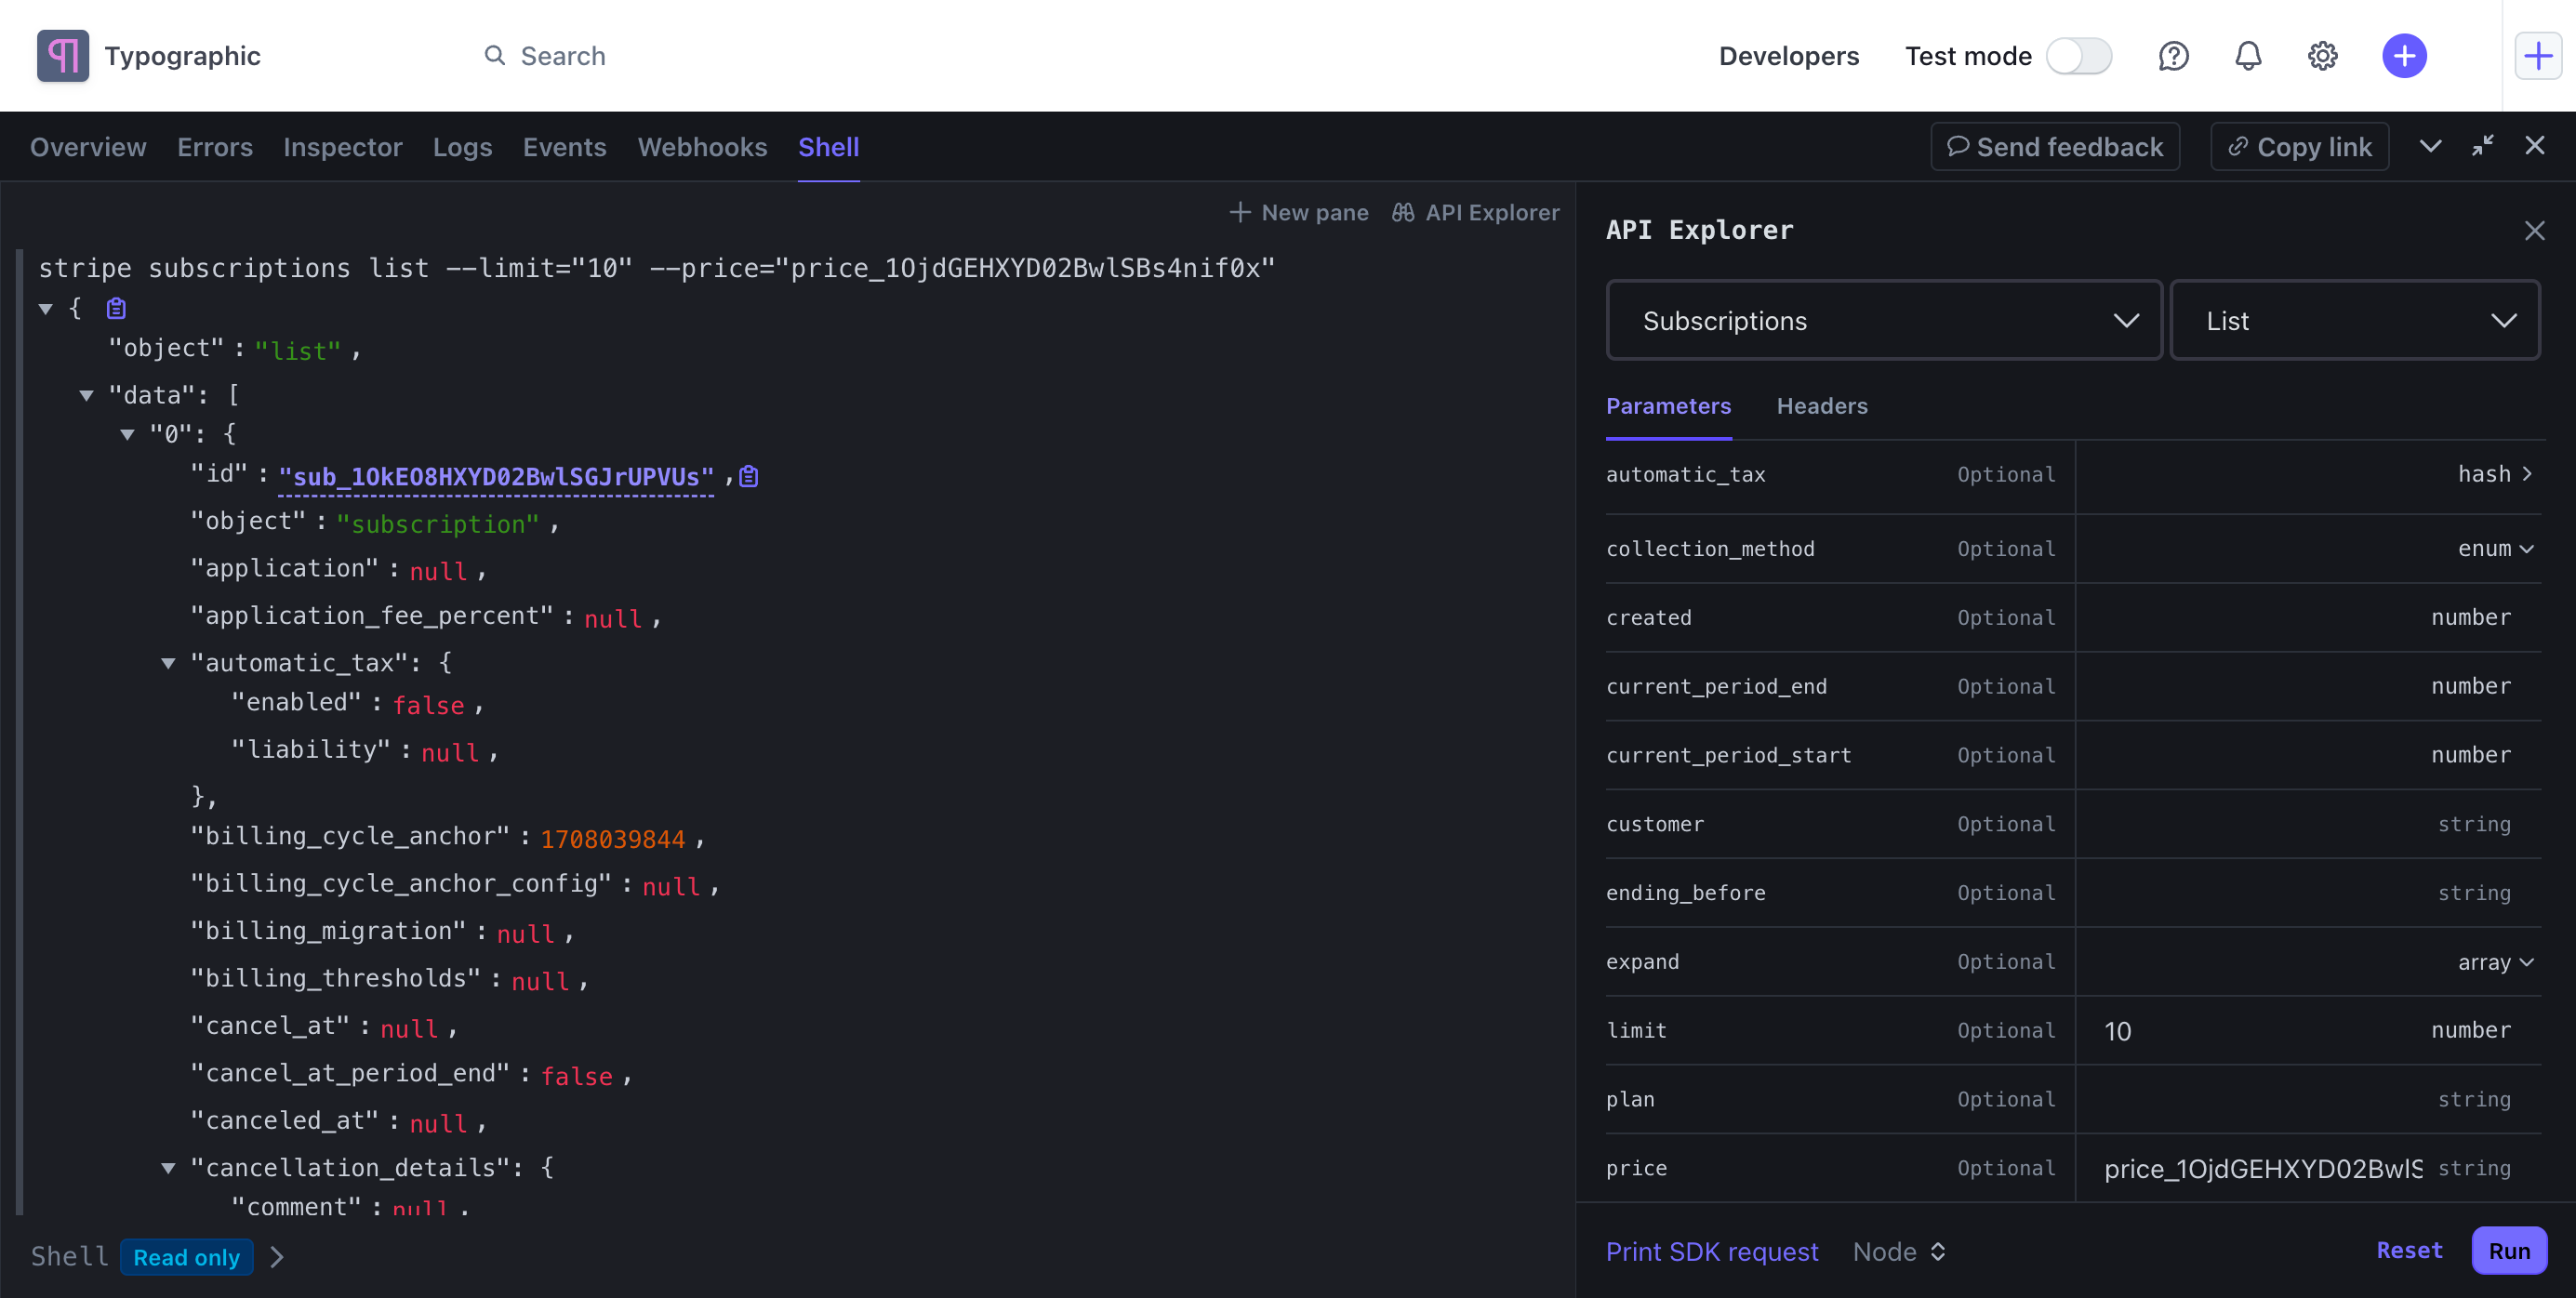The width and height of the screenshot is (2576, 1298).
Task: Click the purple plus button in the top bar
Action: (2404, 56)
